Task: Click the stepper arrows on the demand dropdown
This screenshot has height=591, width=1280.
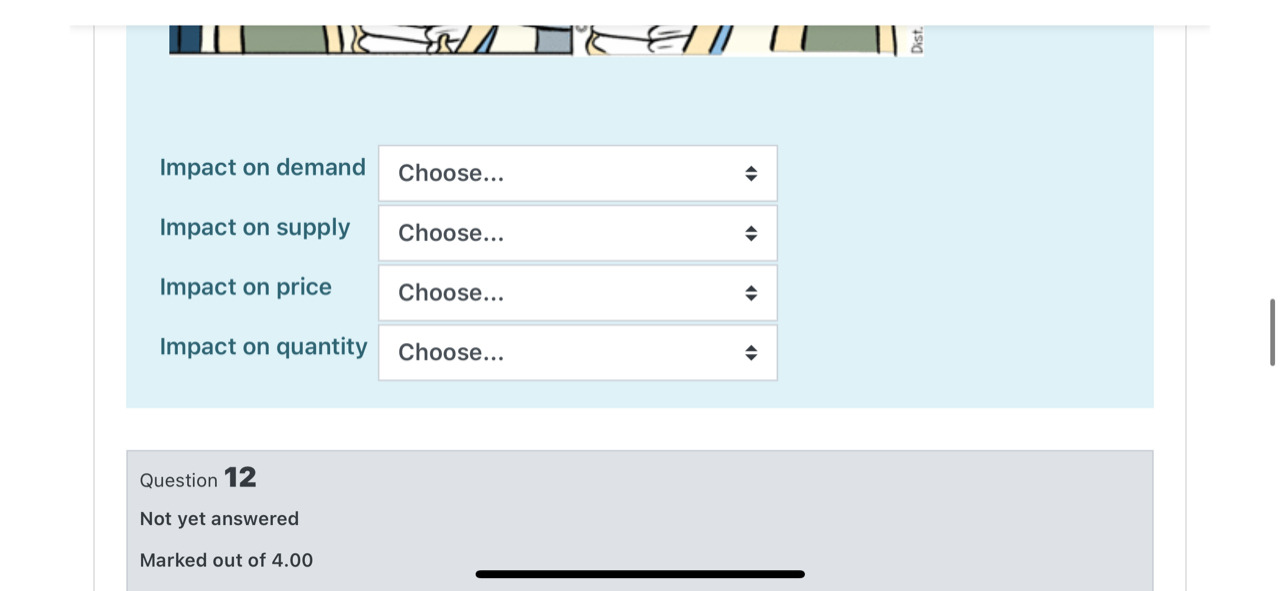Action: (x=750, y=173)
